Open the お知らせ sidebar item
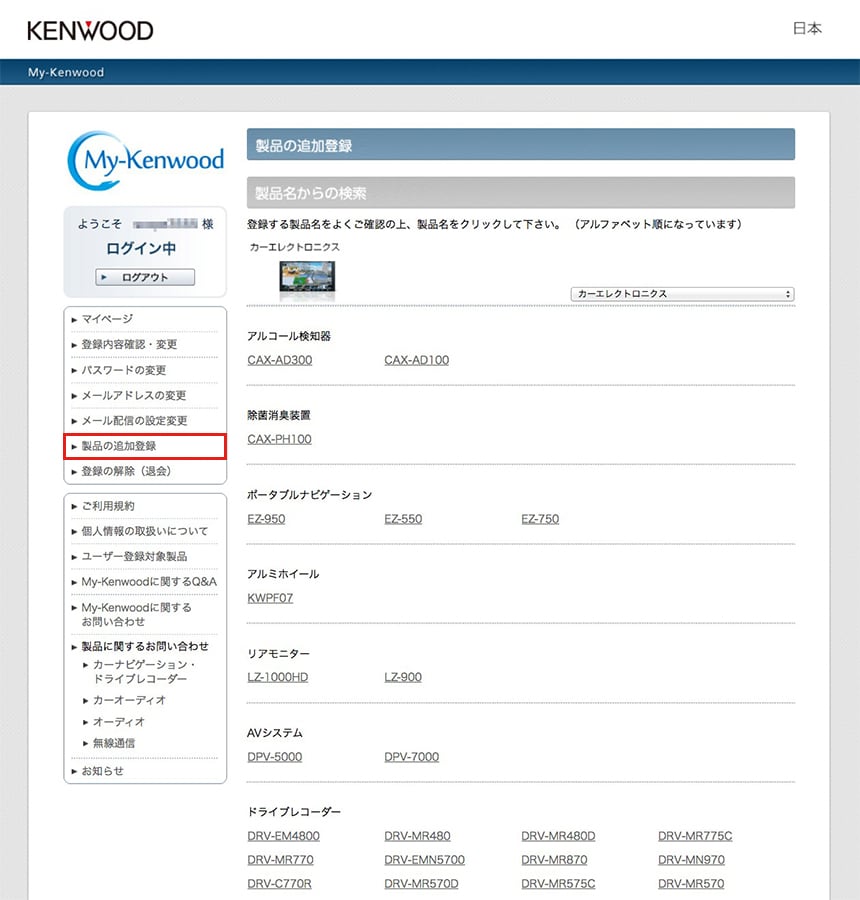The height and width of the screenshot is (900, 860). [x=103, y=771]
